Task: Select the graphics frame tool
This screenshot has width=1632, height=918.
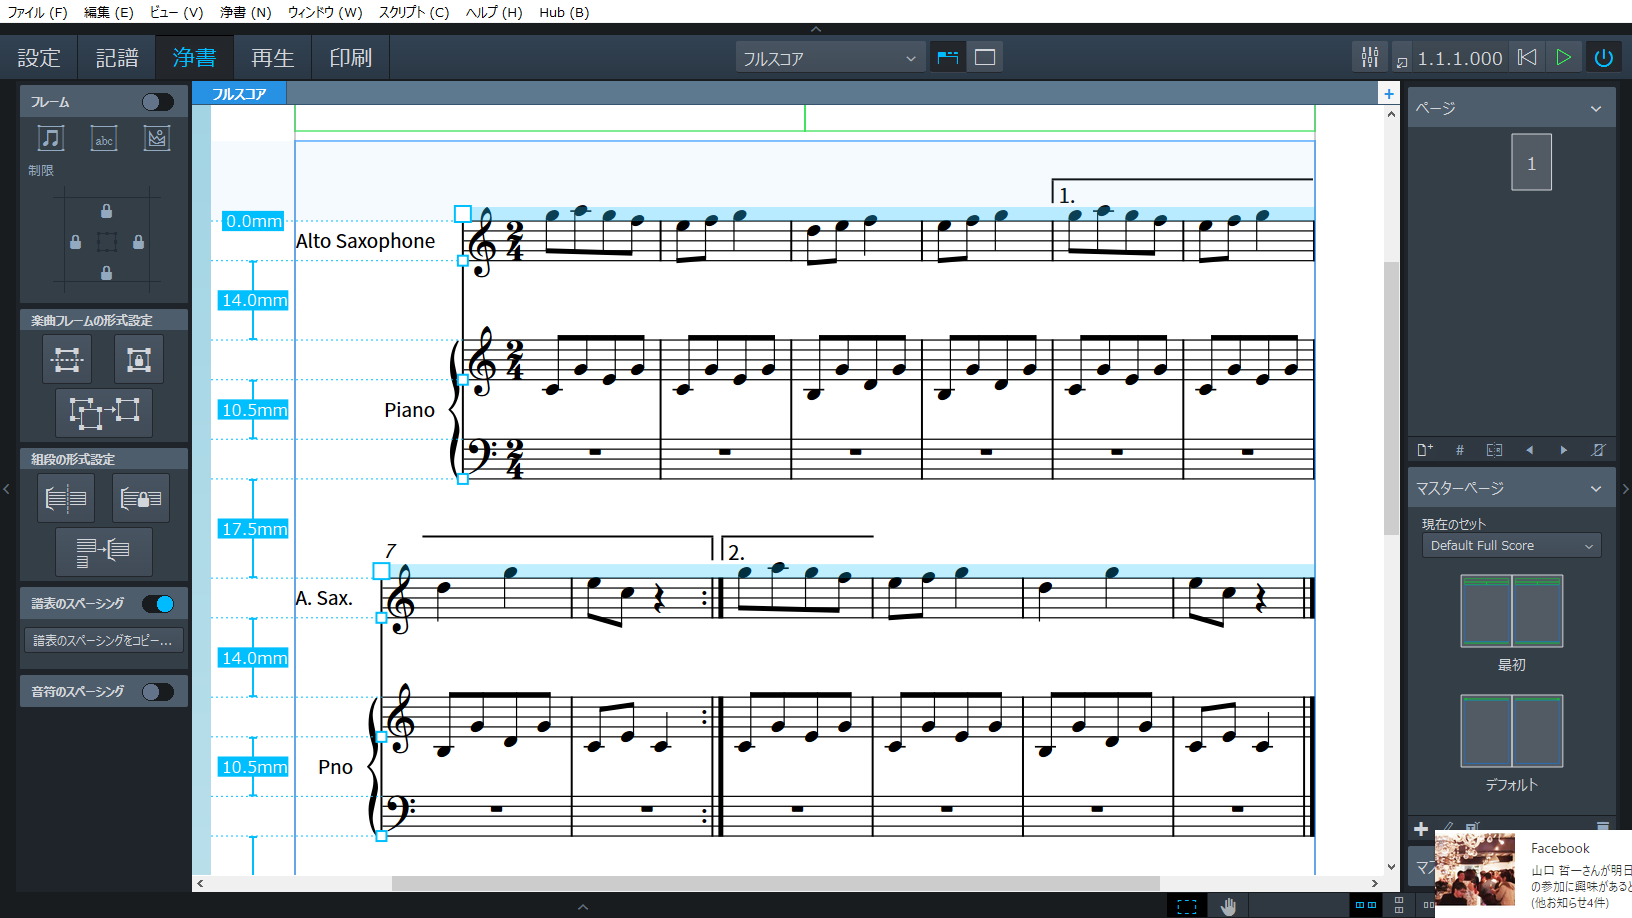Action: pyautogui.click(x=157, y=138)
